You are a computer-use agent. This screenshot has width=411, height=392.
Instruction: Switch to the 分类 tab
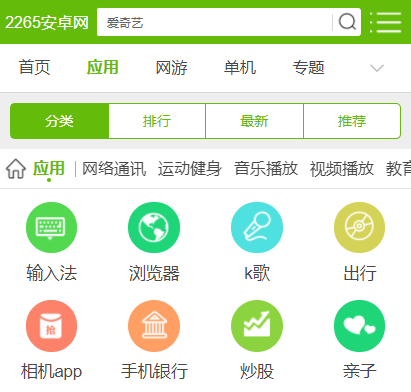point(59,121)
